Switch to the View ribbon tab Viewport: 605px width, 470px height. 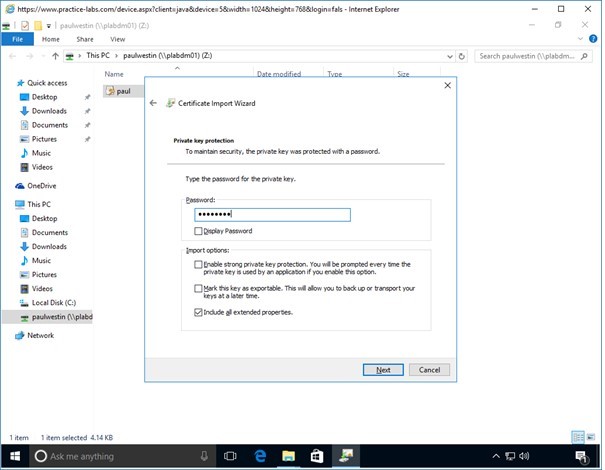pos(117,39)
